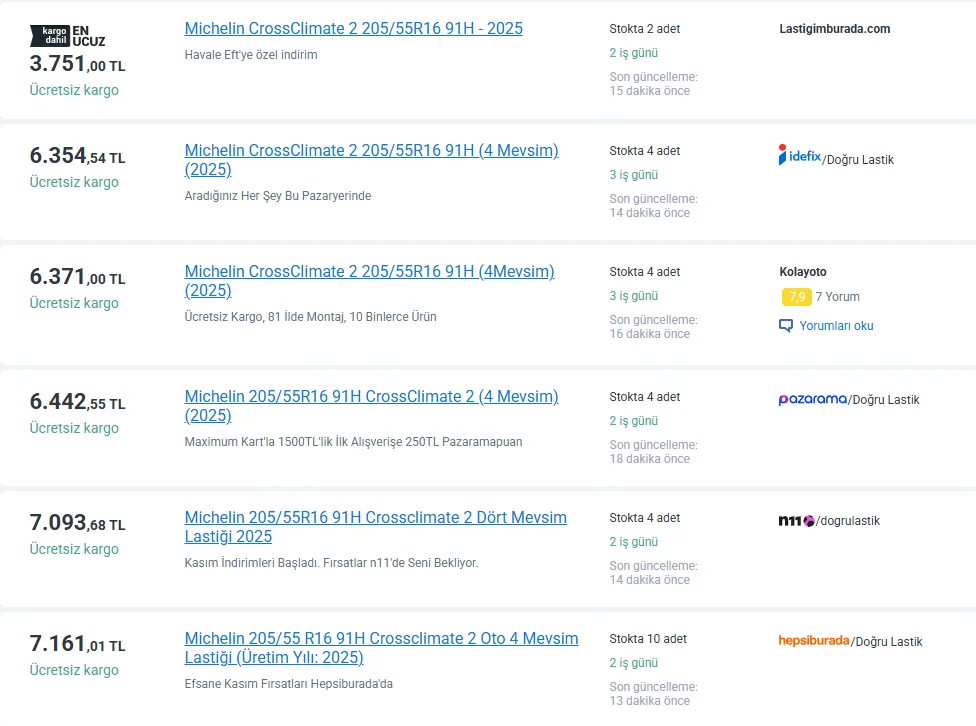Screen dimensions: 976x726
Task: Click 'Efsane Kasım Fırsatları Hepsiburada'da' text
Action: click(x=288, y=684)
